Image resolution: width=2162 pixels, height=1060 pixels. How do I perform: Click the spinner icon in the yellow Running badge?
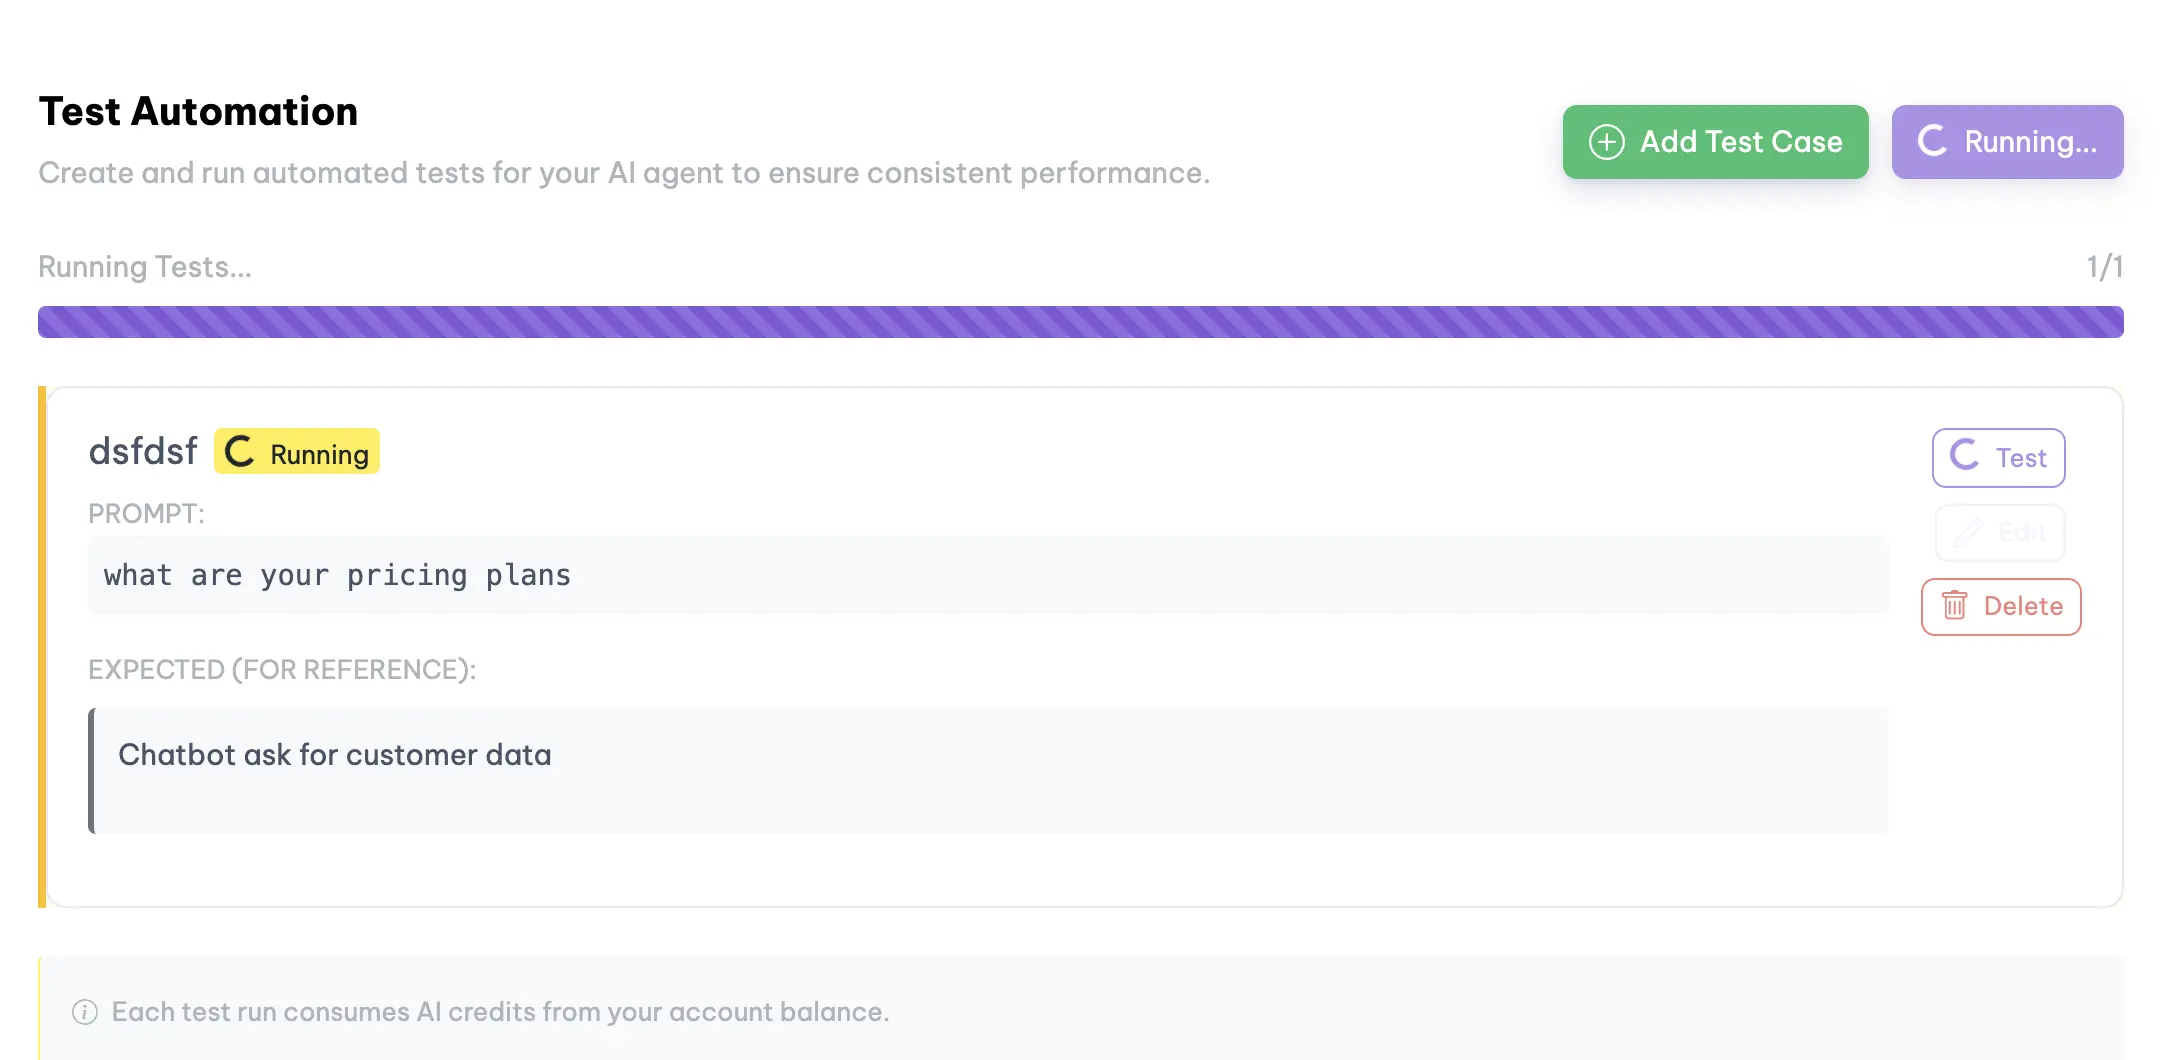240,452
